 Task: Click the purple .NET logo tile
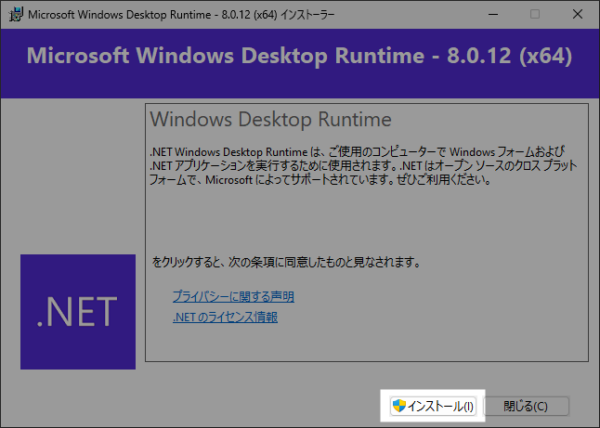(x=77, y=312)
